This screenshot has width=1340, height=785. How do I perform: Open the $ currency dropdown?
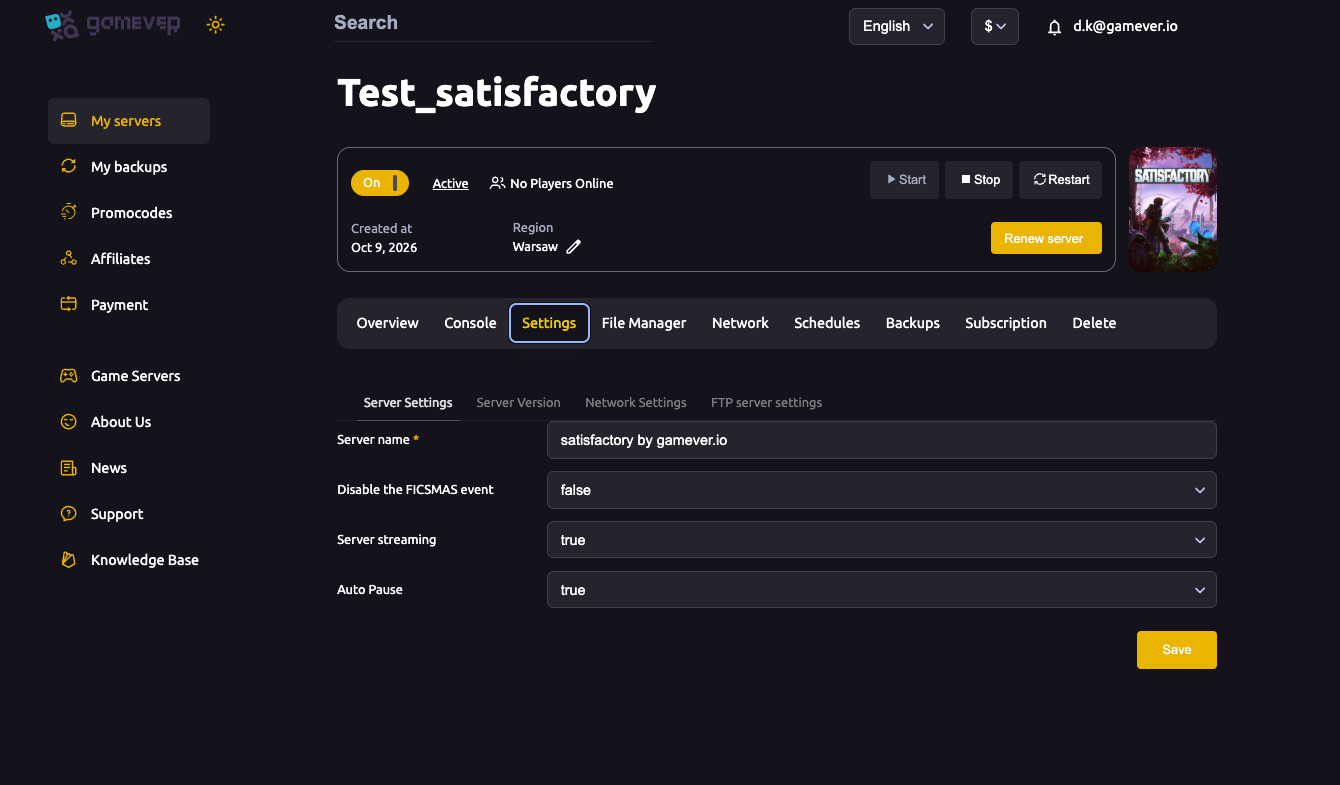(995, 26)
